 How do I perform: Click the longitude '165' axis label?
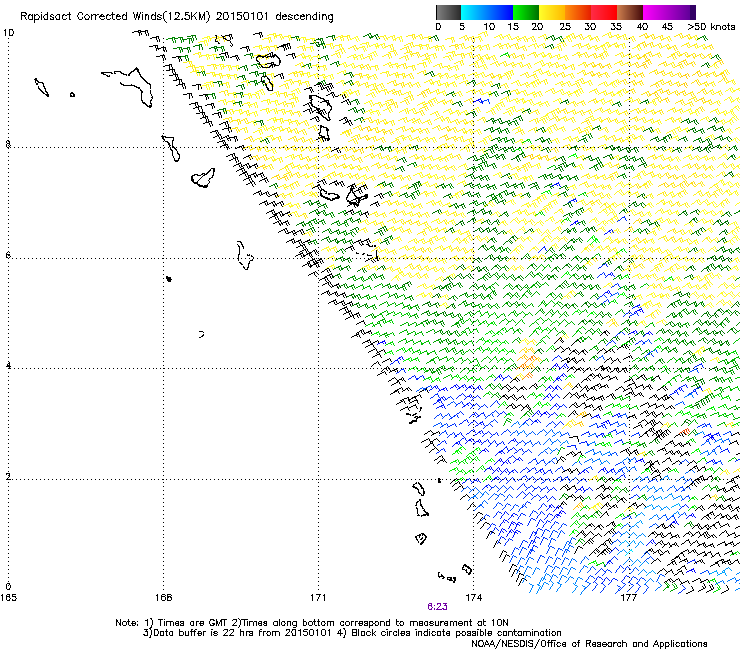coord(8,598)
